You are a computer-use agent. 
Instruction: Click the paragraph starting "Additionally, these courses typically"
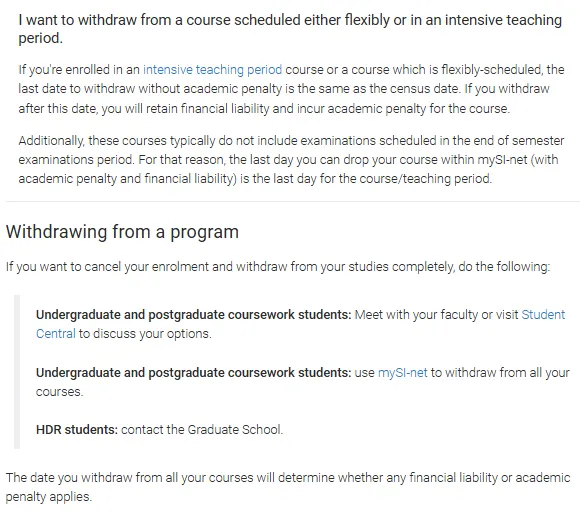tap(291, 159)
